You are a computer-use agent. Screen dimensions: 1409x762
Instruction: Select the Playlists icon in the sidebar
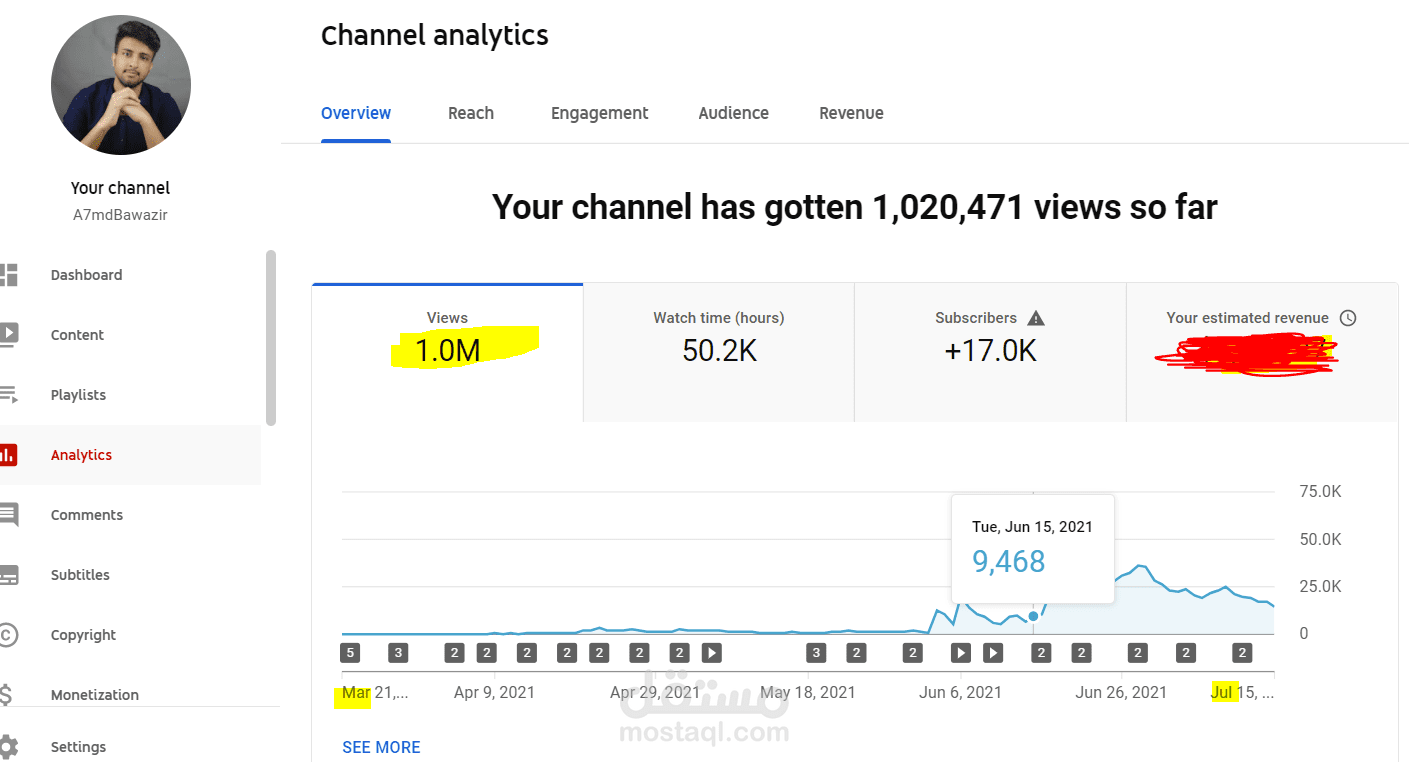pyautogui.click(x=8, y=395)
